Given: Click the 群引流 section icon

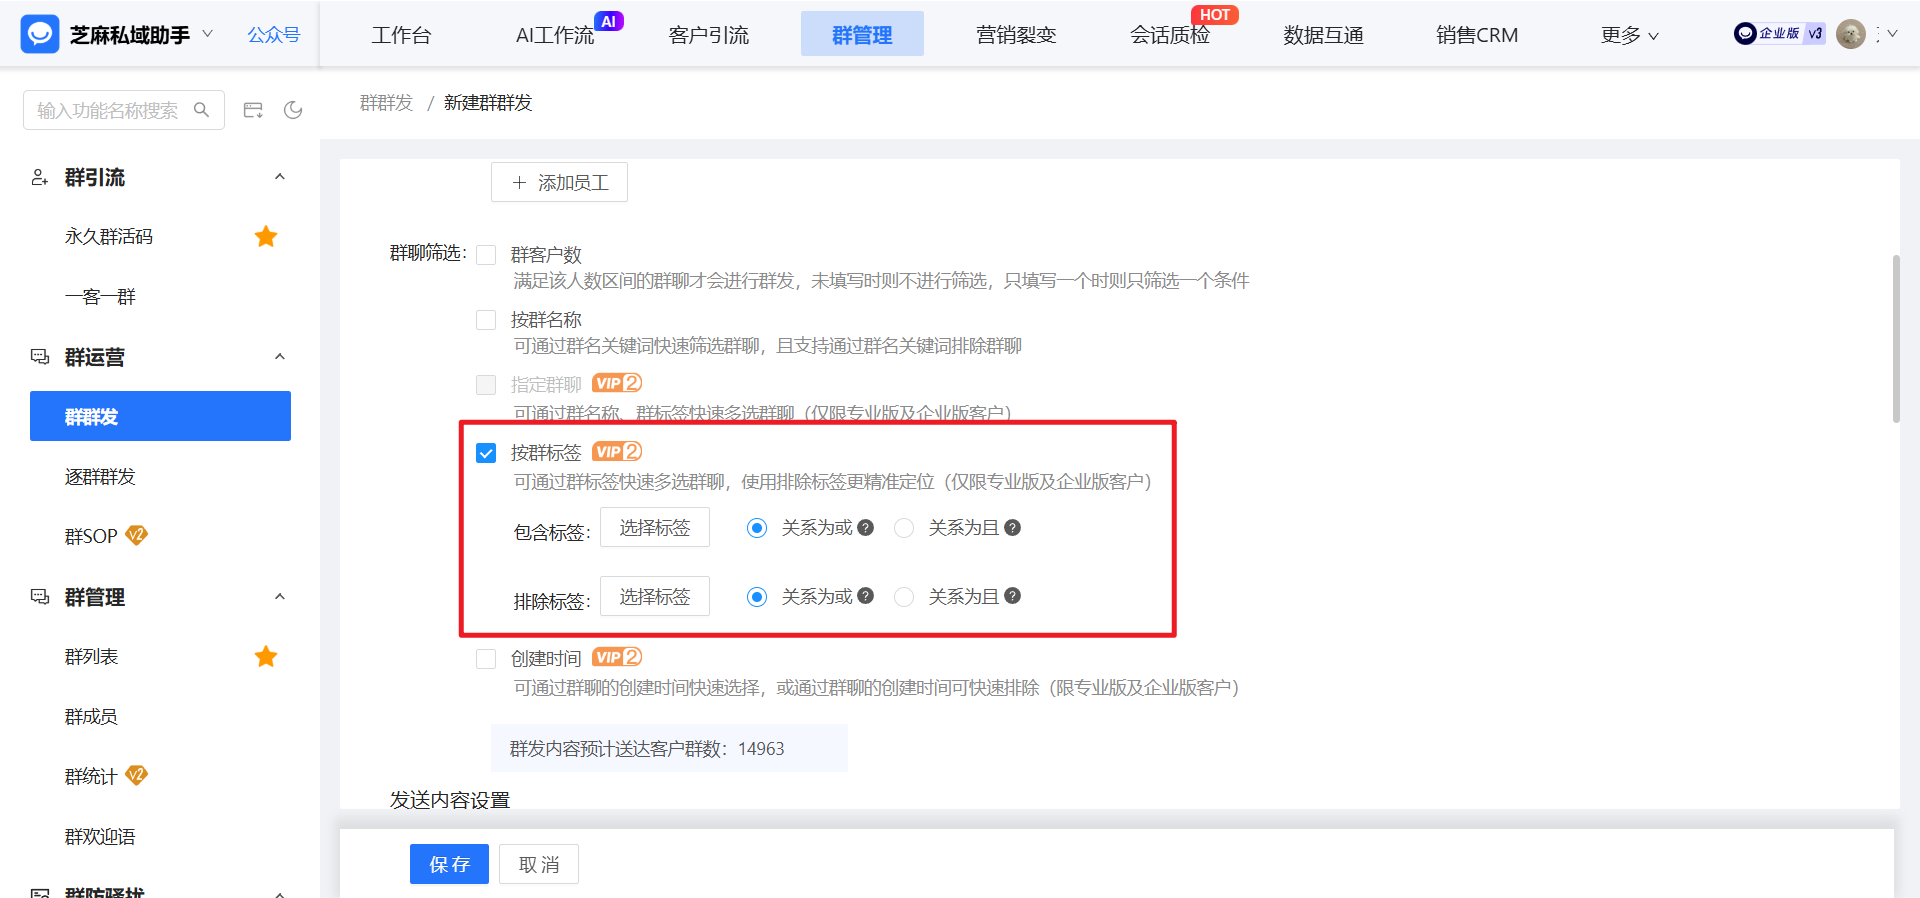Looking at the screenshot, I should pyautogui.click(x=40, y=177).
